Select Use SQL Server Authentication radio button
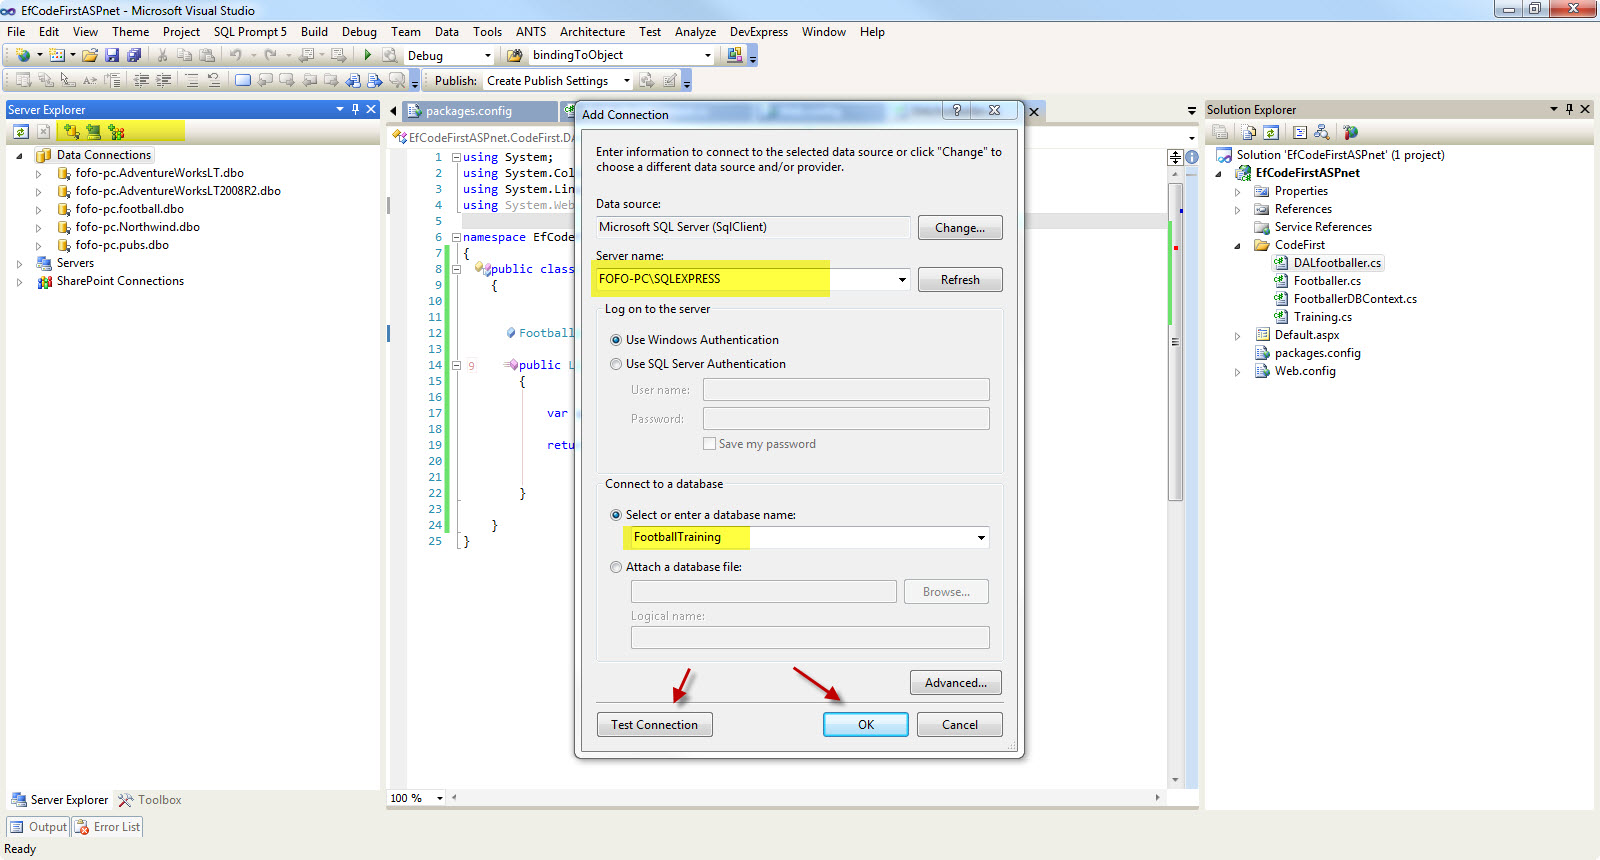 [x=616, y=364]
